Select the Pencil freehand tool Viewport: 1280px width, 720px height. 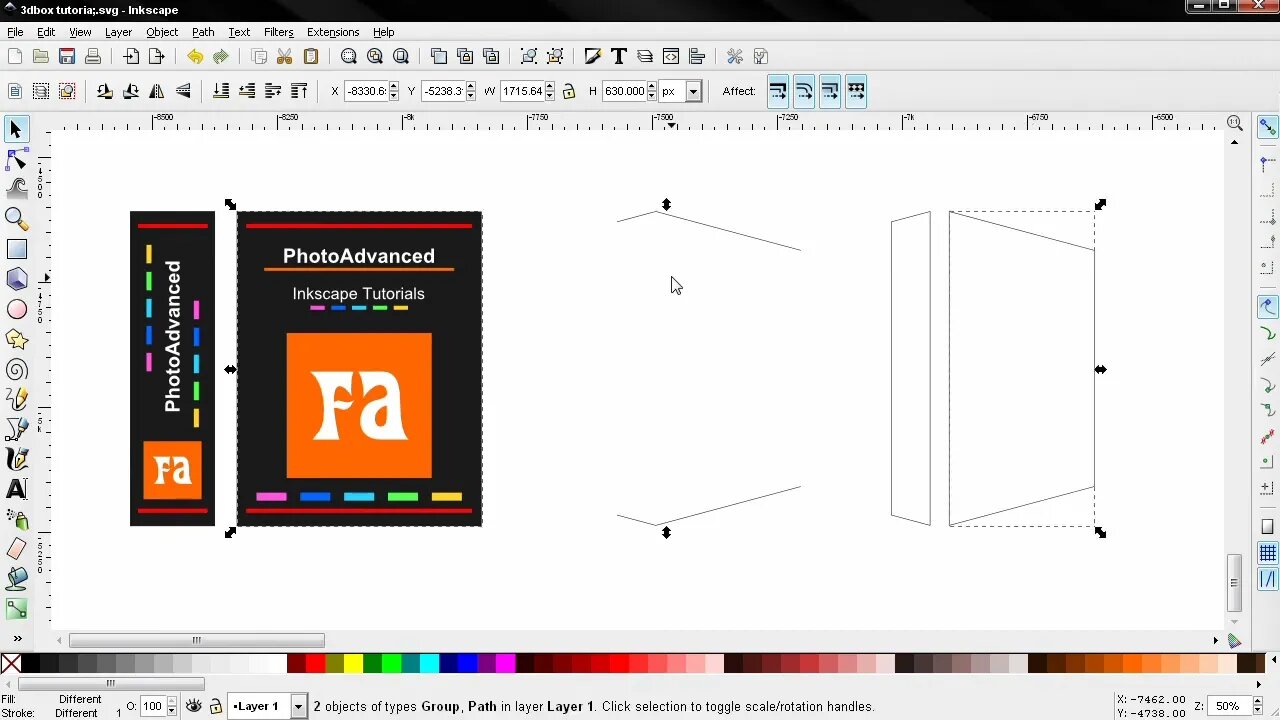point(16,399)
